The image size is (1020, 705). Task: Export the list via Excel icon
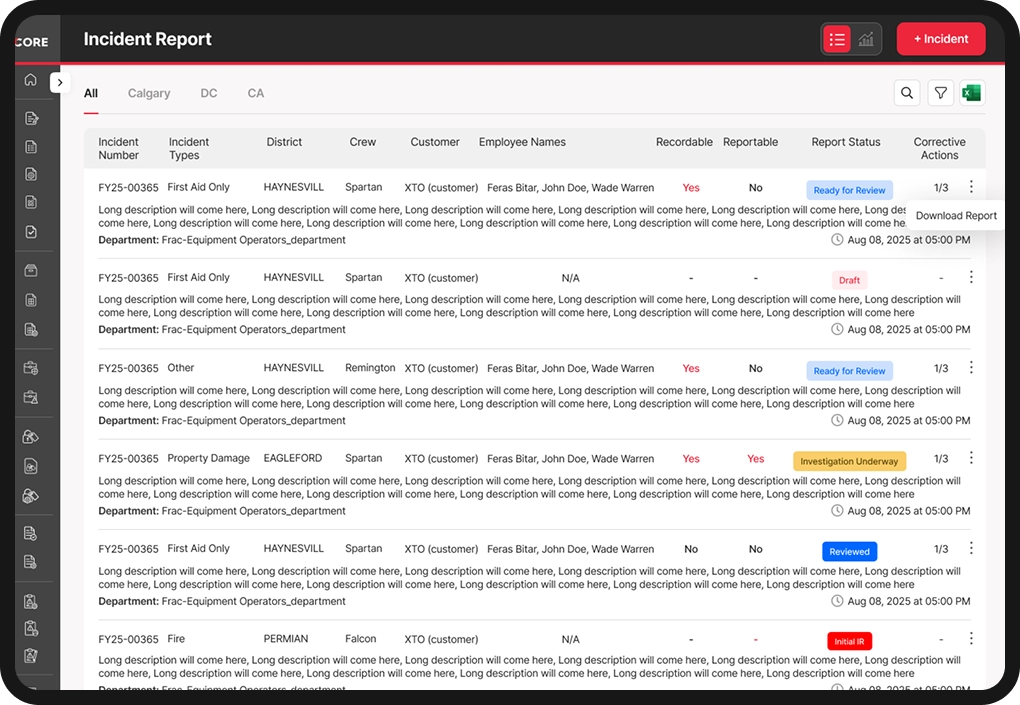click(x=972, y=93)
